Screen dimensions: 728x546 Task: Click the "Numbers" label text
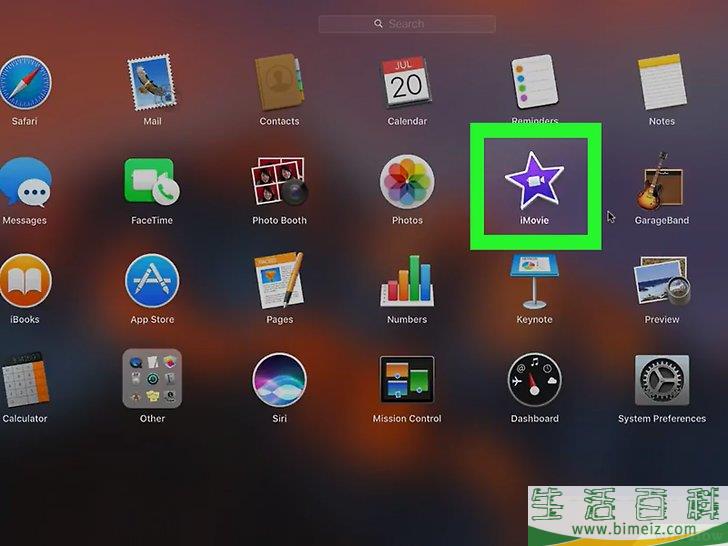pyautogui.click(x=407, y=319)
